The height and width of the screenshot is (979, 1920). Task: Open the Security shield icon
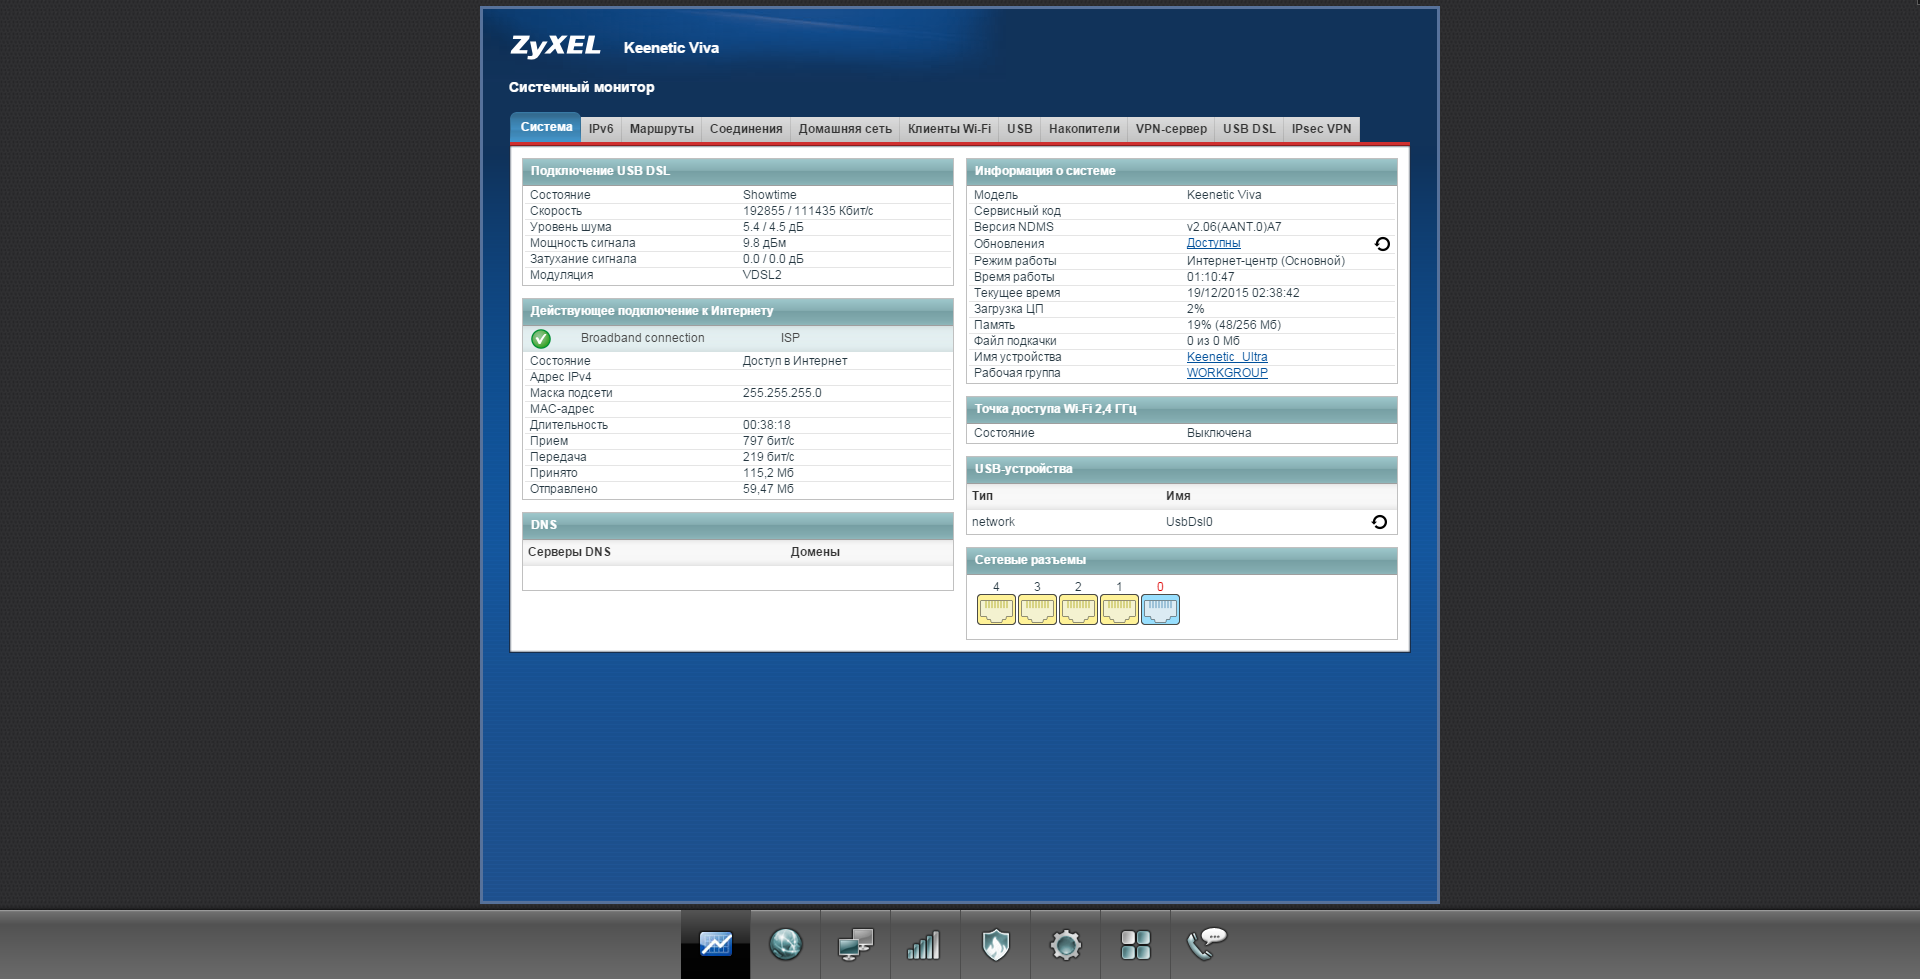pyautogui.click(x=996, y=944)
